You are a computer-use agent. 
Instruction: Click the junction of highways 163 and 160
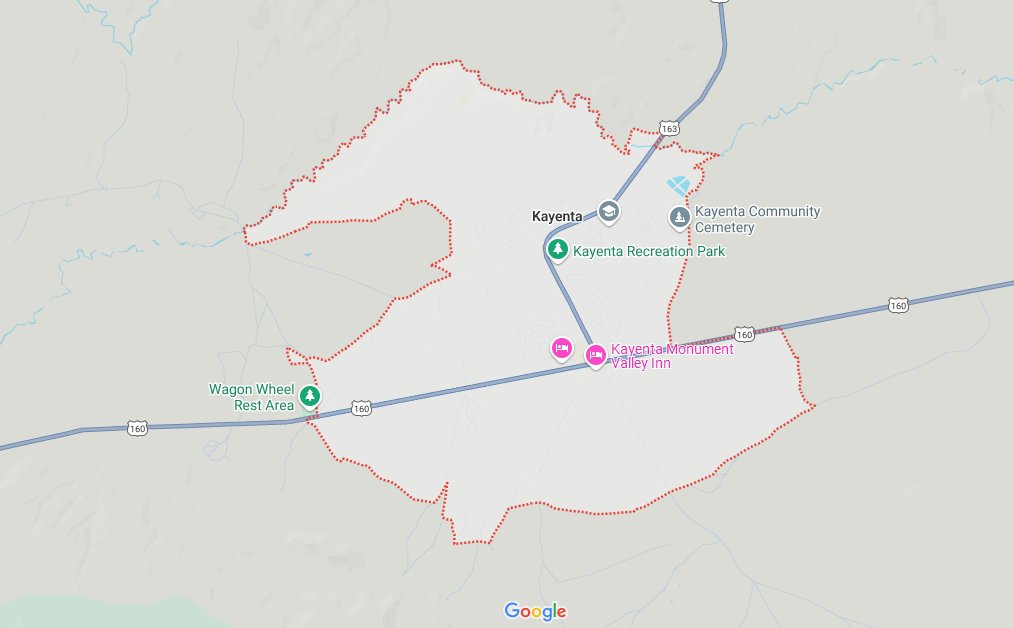592,363
